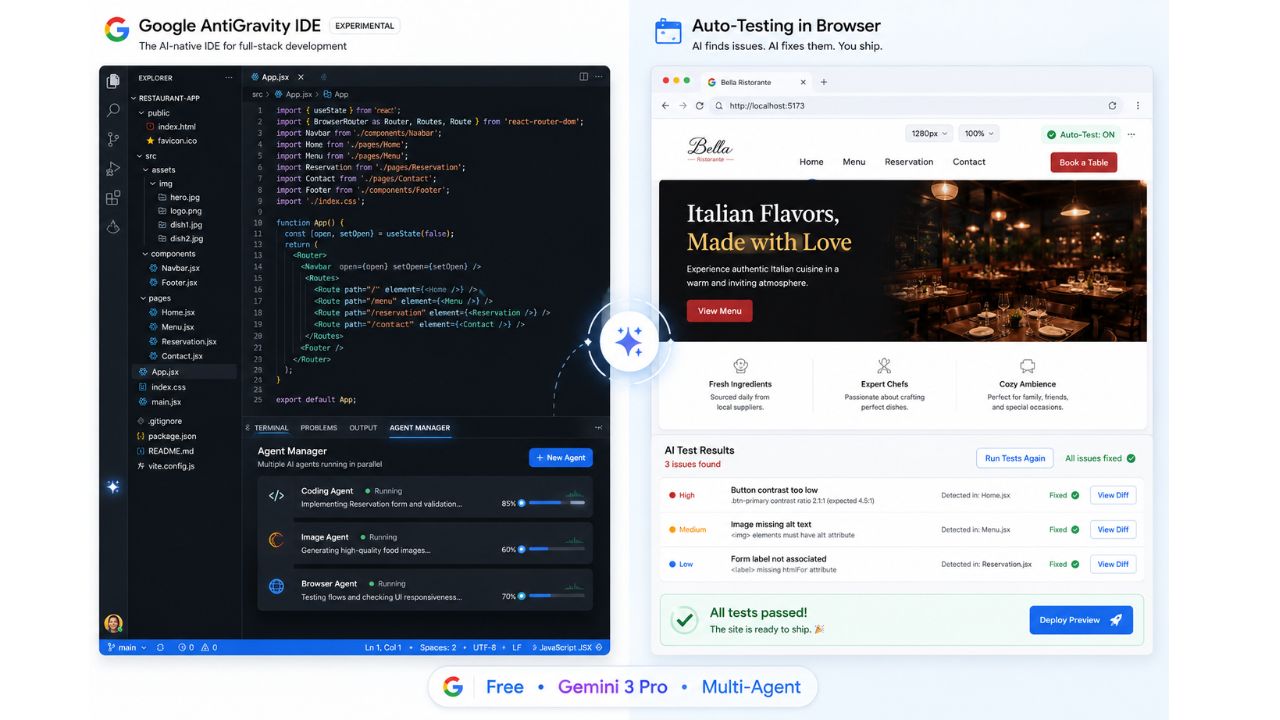This screenshot has width=1280, height=720.
Task: Open the Menu link in the site navbar
Action: 854,162
